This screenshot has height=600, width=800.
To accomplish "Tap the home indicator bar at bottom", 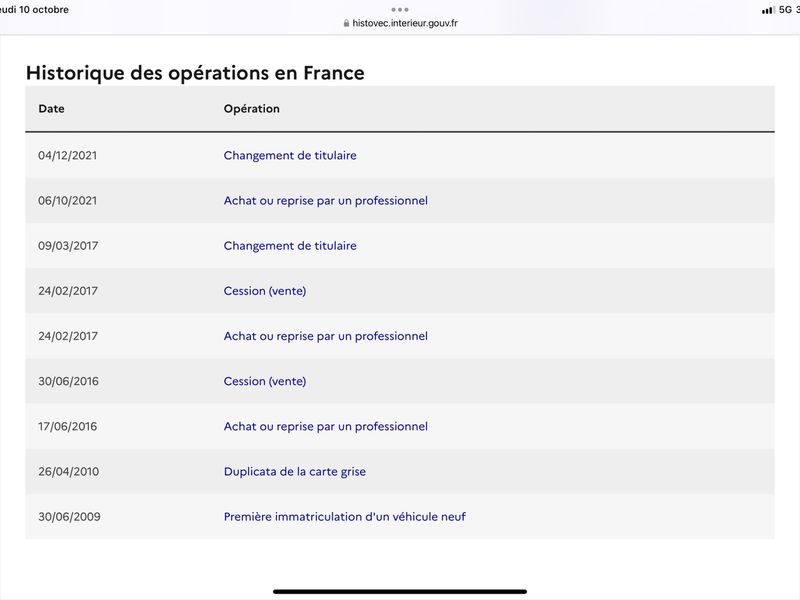I will (399, 591).
